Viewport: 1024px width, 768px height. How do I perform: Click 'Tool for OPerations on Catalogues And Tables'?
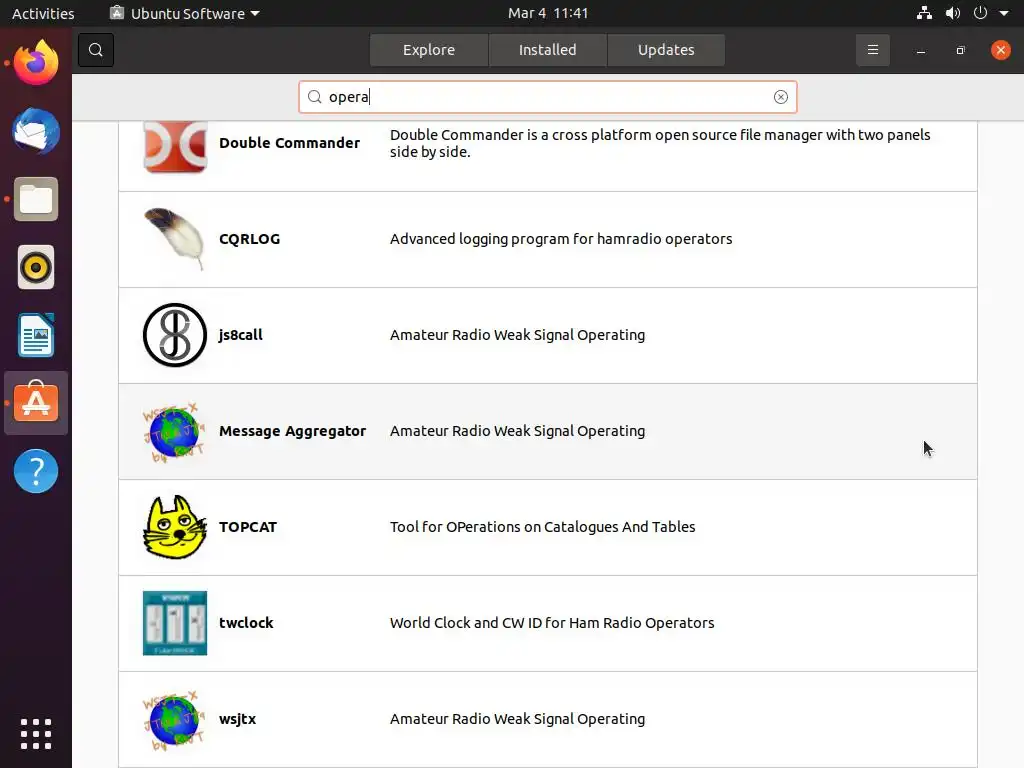543,527
